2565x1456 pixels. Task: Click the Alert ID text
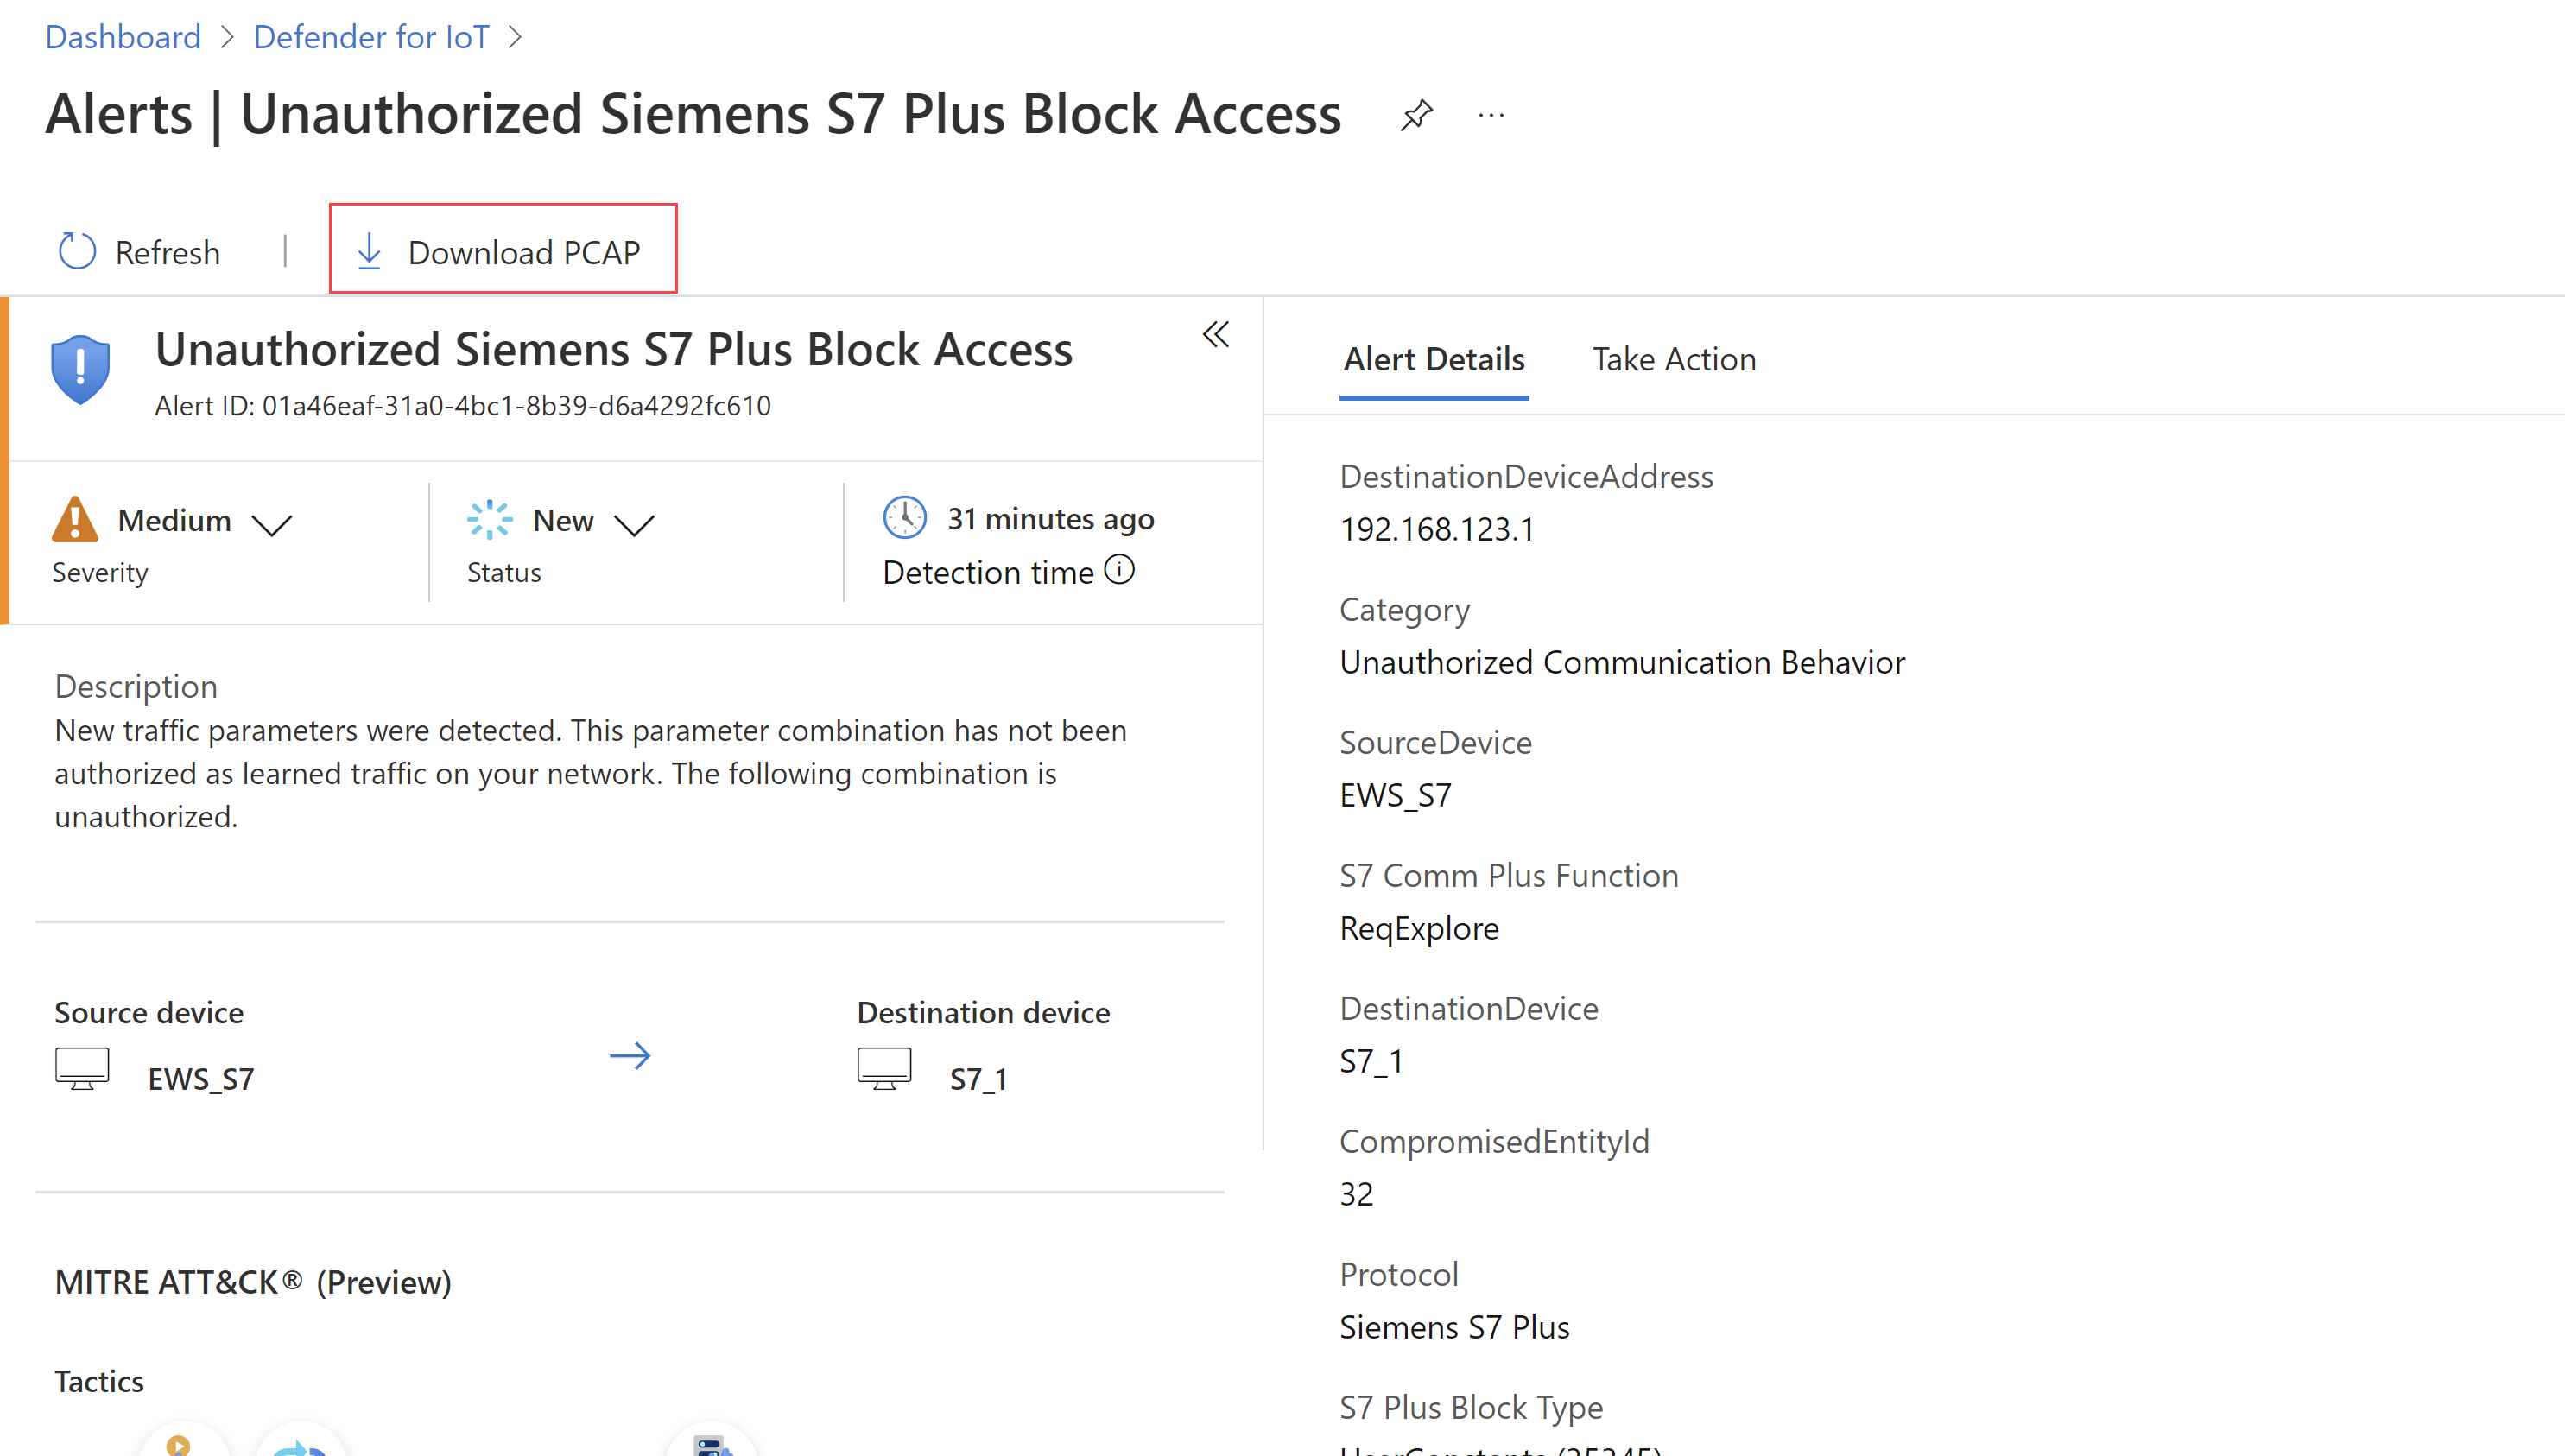pyautogui.click(x=462, y=406)
